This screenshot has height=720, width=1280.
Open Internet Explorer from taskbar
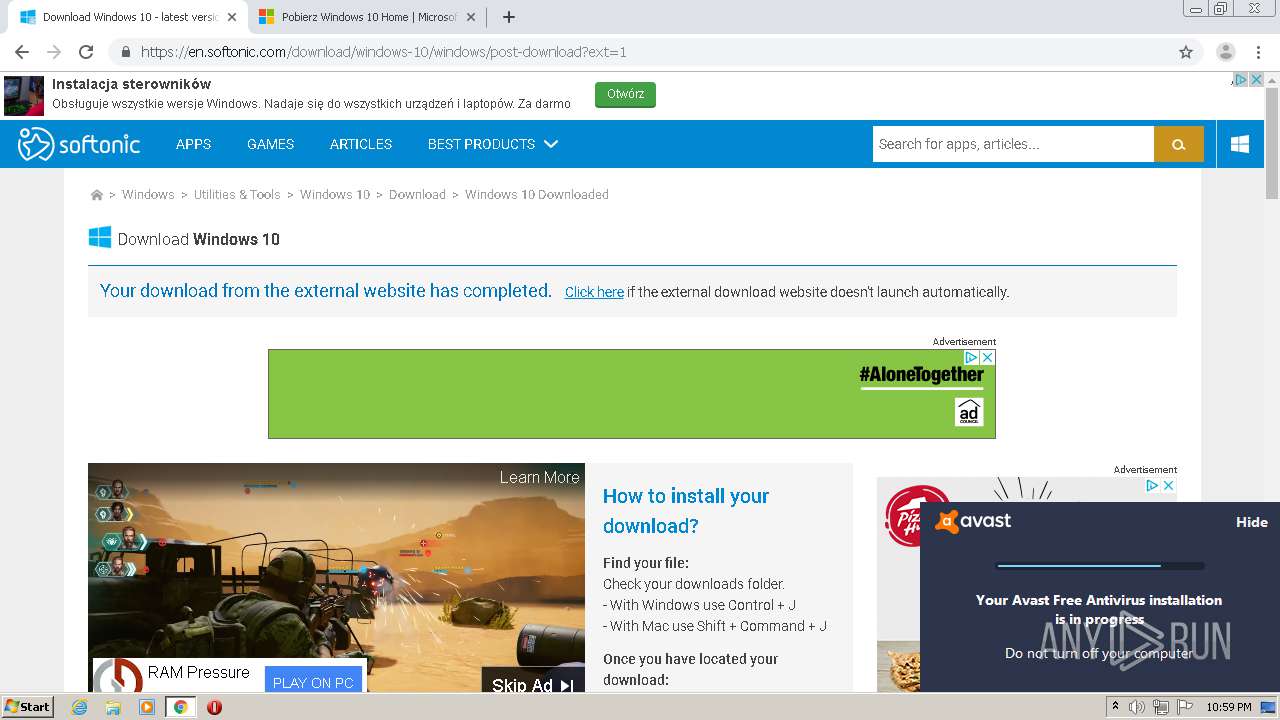pos(79,707)
